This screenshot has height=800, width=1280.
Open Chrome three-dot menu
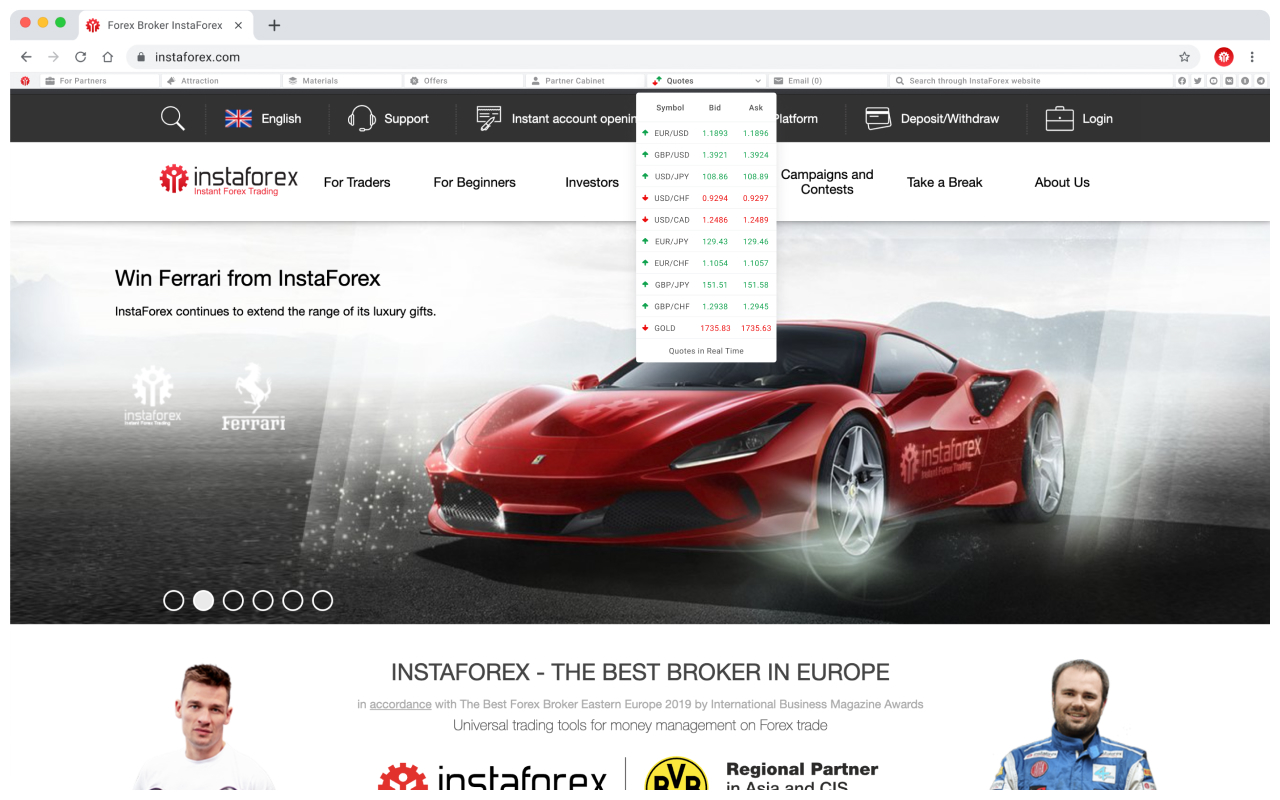tap(1252, 57)
